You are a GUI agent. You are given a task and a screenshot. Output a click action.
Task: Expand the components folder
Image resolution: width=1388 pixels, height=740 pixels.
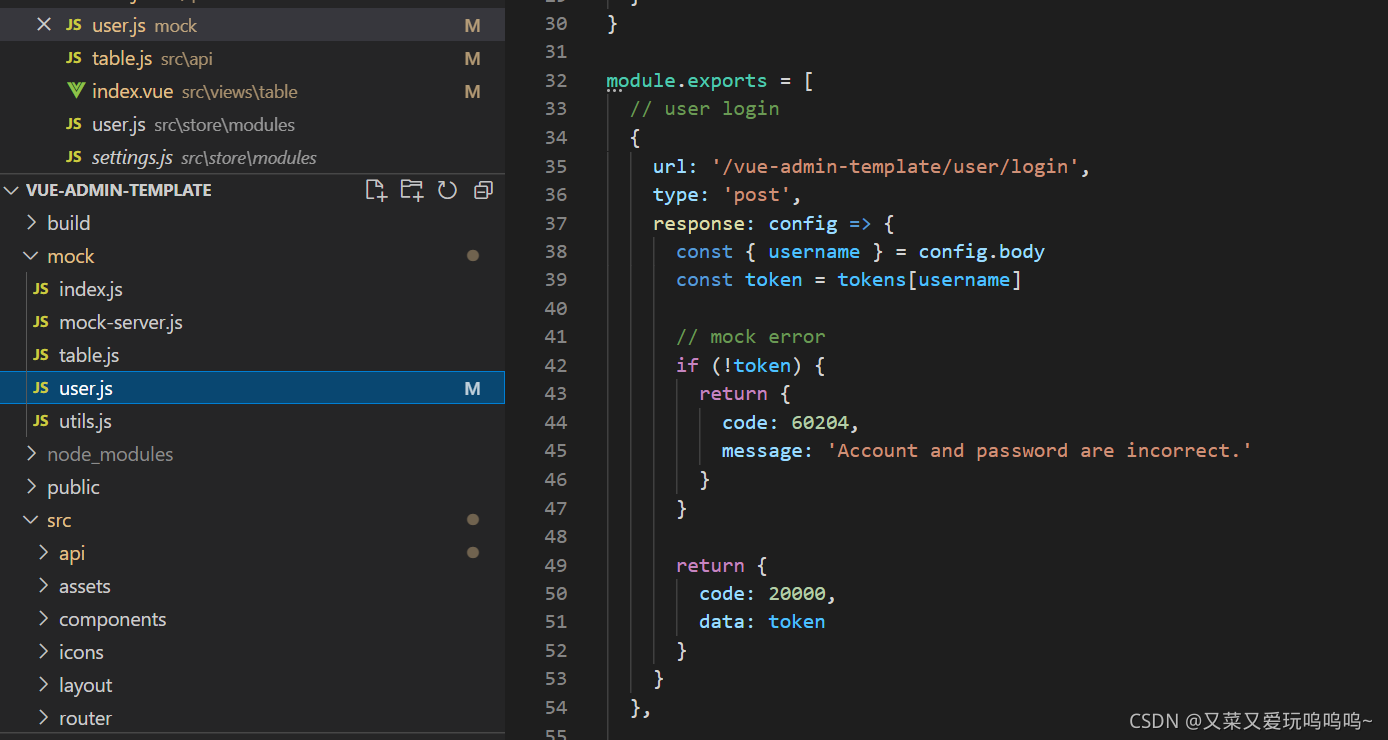(x=43, y=619)
